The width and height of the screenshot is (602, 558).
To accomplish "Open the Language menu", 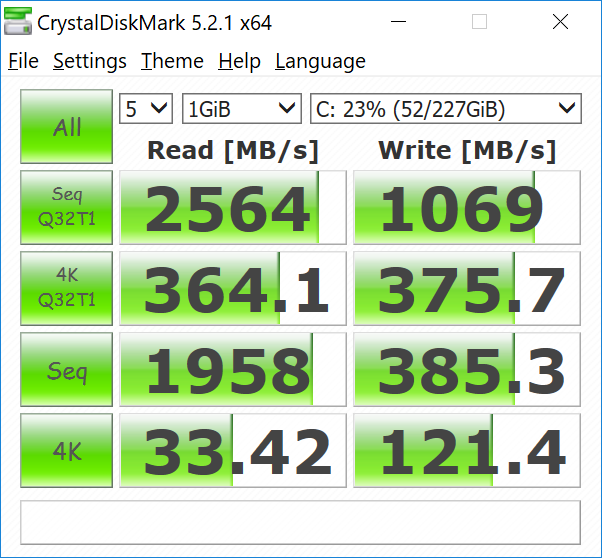I will click(x=320, y=61).
